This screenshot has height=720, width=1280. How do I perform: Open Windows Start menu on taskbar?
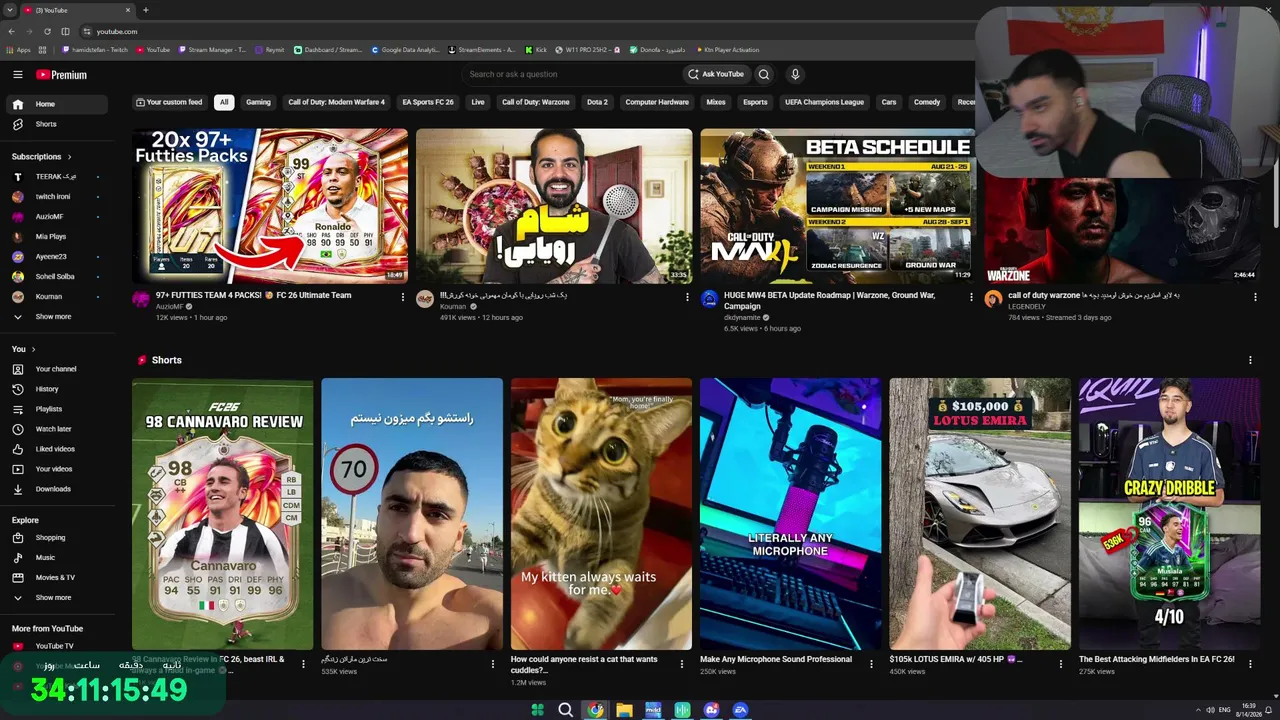538,710
